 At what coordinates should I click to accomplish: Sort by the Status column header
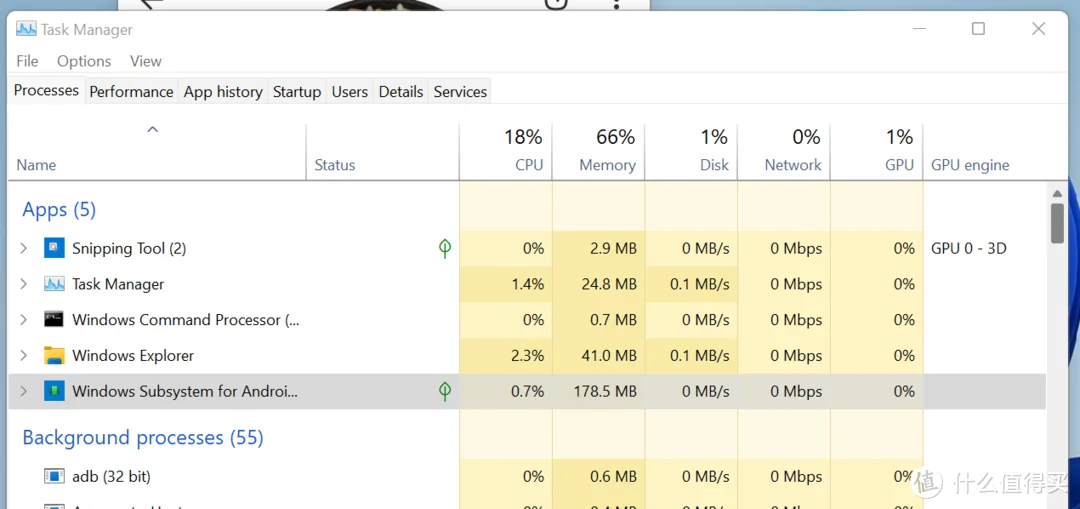point(382,152)
